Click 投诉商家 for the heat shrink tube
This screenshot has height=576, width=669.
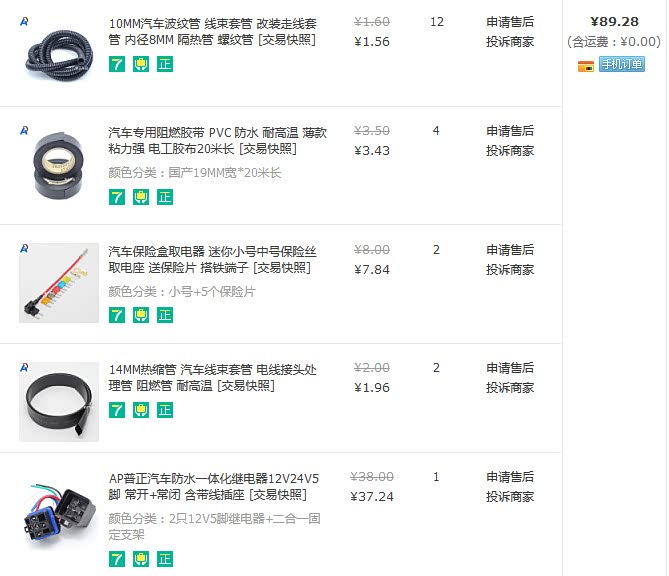(x=510, y=388)
